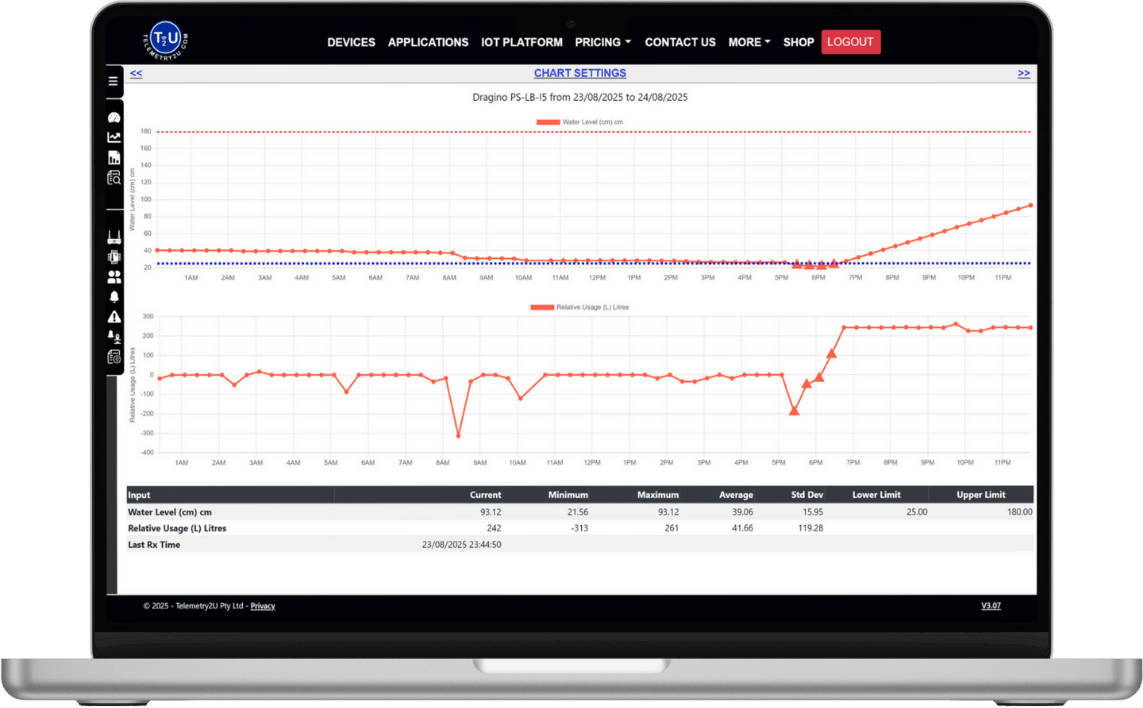Click the 'Maximum' column header
The height and width of the screenshot is (708, 1143).
click(x=658, y=494)
